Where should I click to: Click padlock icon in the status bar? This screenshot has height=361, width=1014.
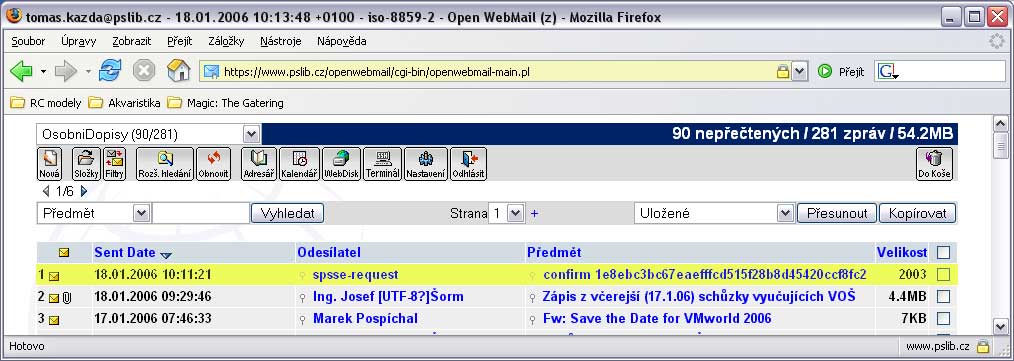(983, 346)
